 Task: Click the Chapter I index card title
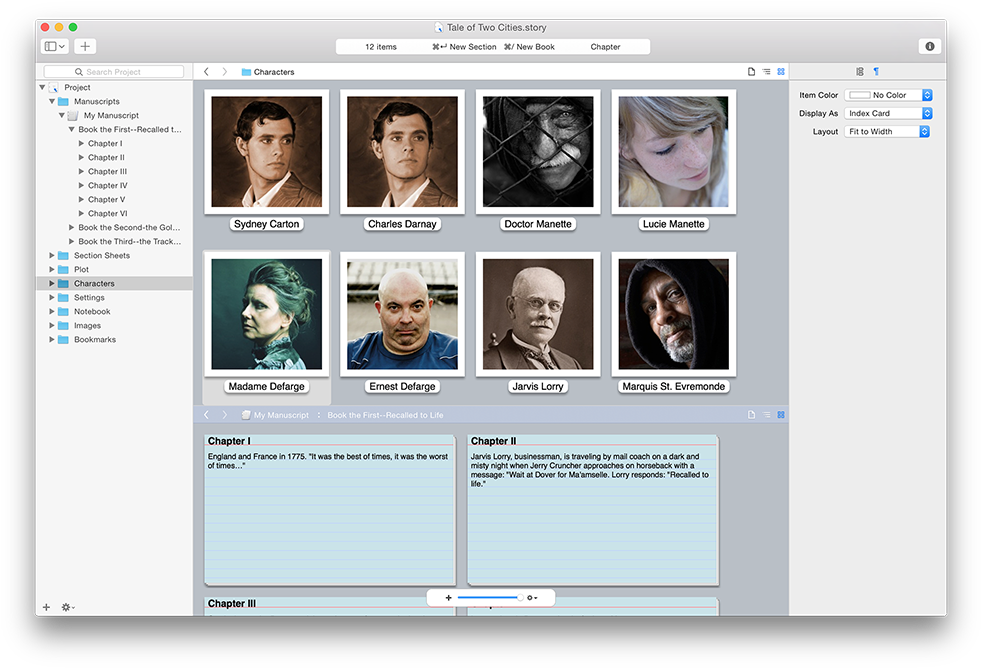tap(229, 441)
